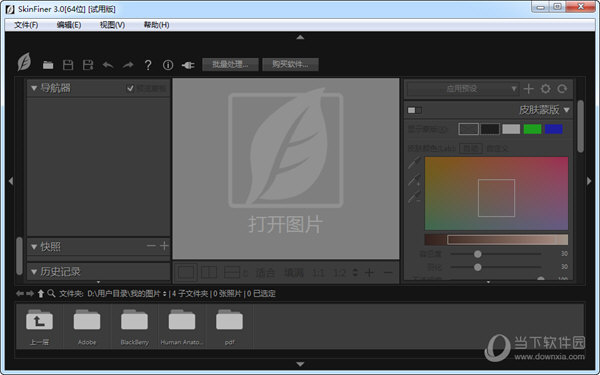This screenshot has width=600, height=375.
Task: Select the add-color eyedropper with plus
Action: tap(414, 179)
